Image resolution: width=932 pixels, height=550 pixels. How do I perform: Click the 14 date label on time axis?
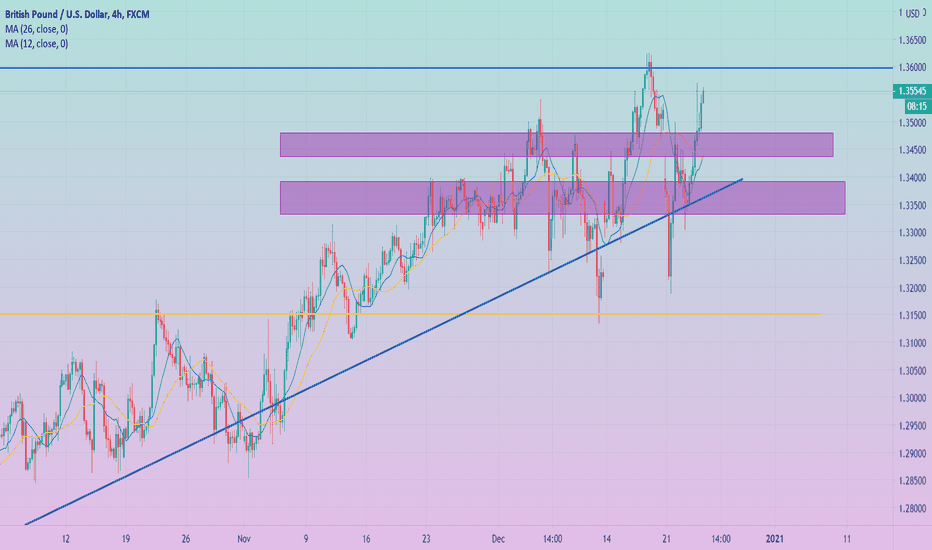click(x=606, y=539)
